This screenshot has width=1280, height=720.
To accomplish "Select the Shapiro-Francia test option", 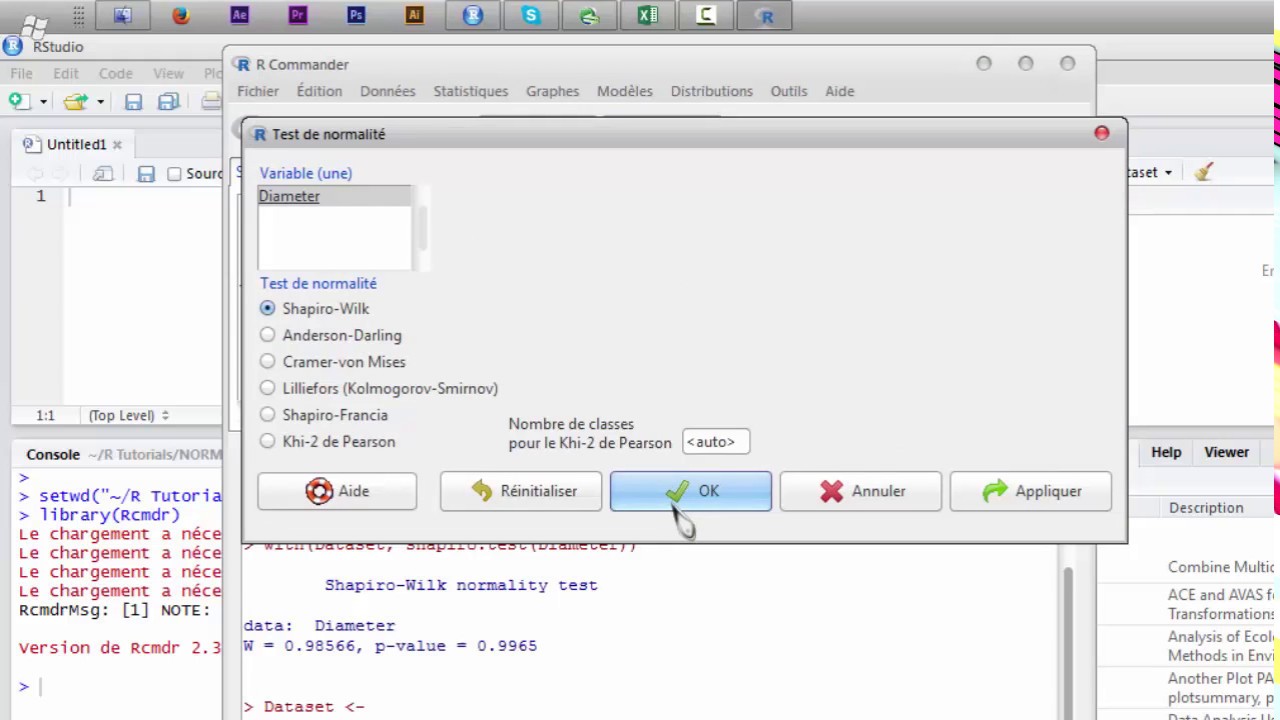I will click(267, 415).
